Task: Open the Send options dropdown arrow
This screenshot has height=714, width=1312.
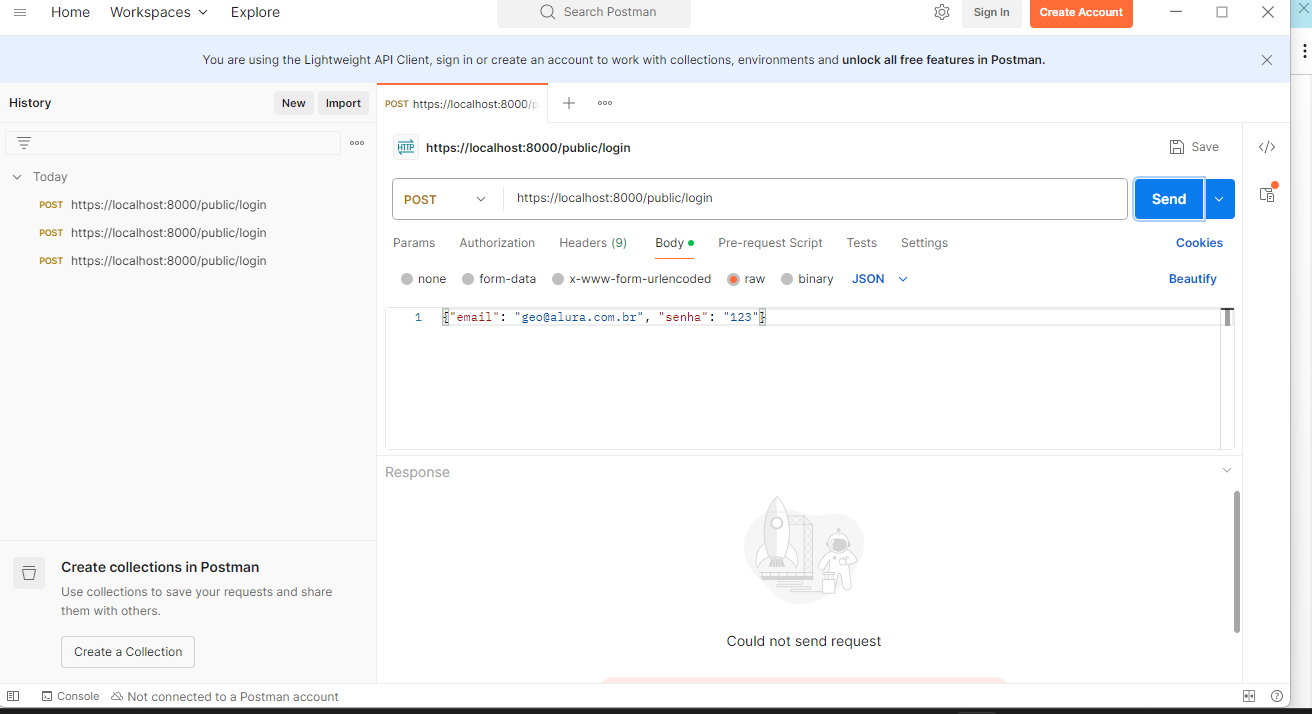Action: tap(1220, 199)
